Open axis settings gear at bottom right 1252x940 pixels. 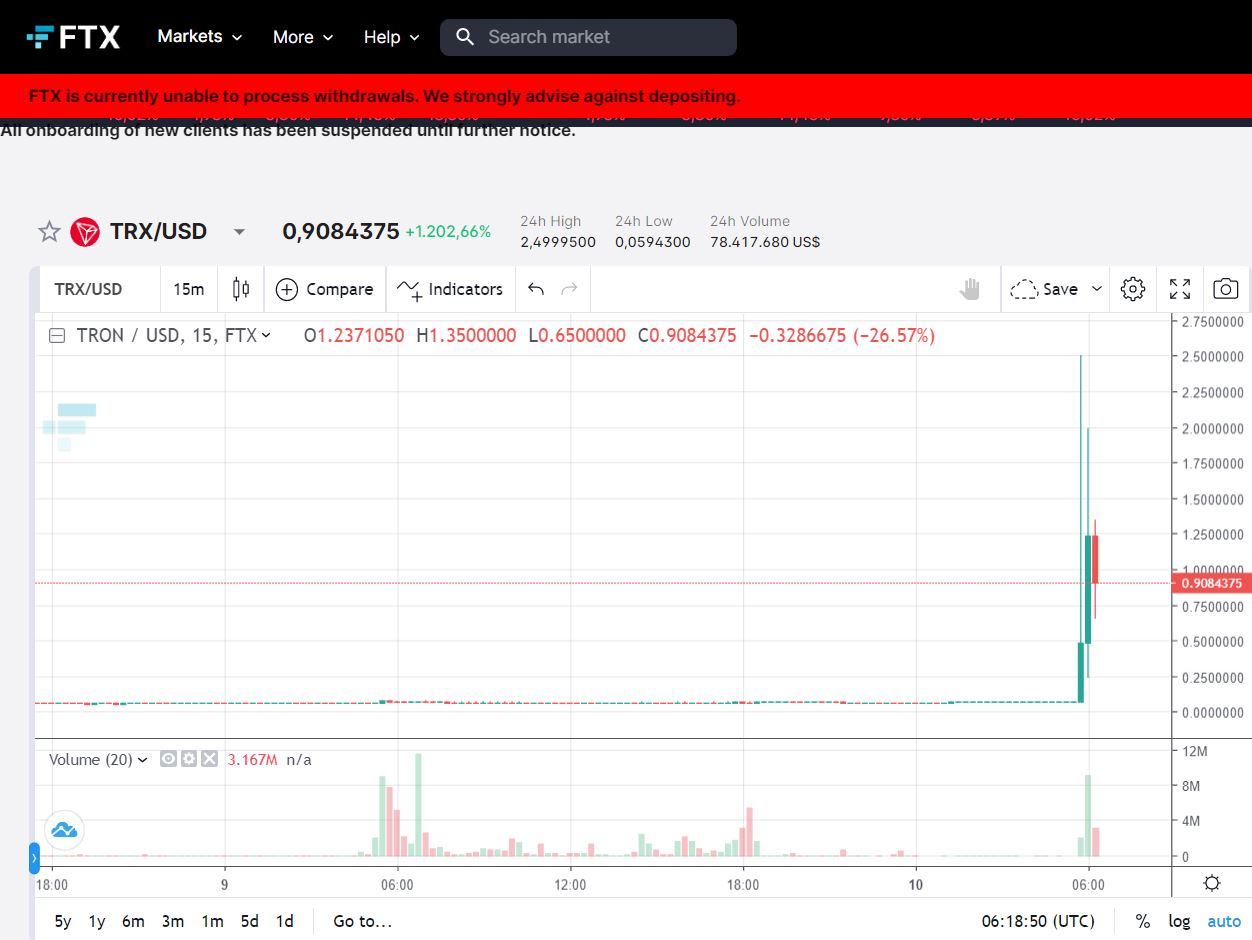click(1212, 883)
